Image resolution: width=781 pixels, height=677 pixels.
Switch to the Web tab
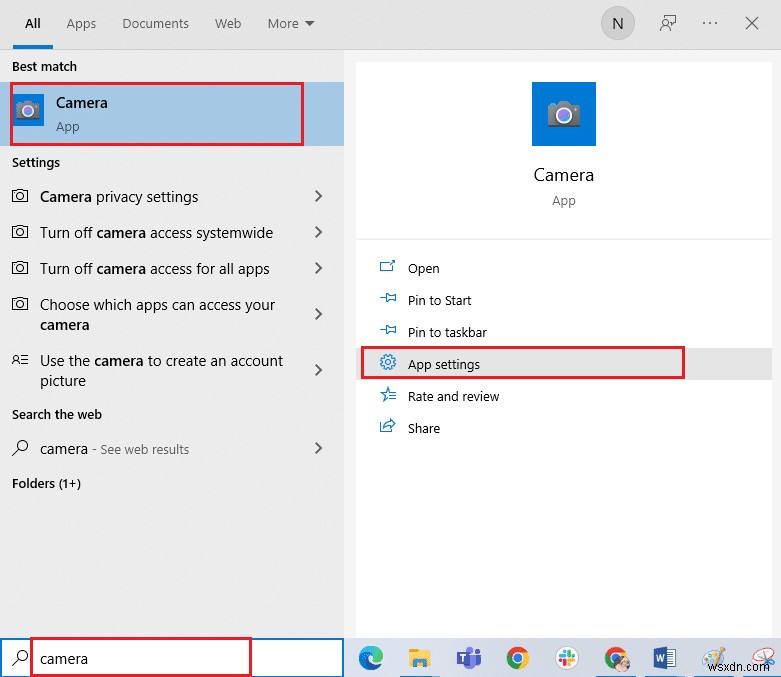tap(228, 23)
